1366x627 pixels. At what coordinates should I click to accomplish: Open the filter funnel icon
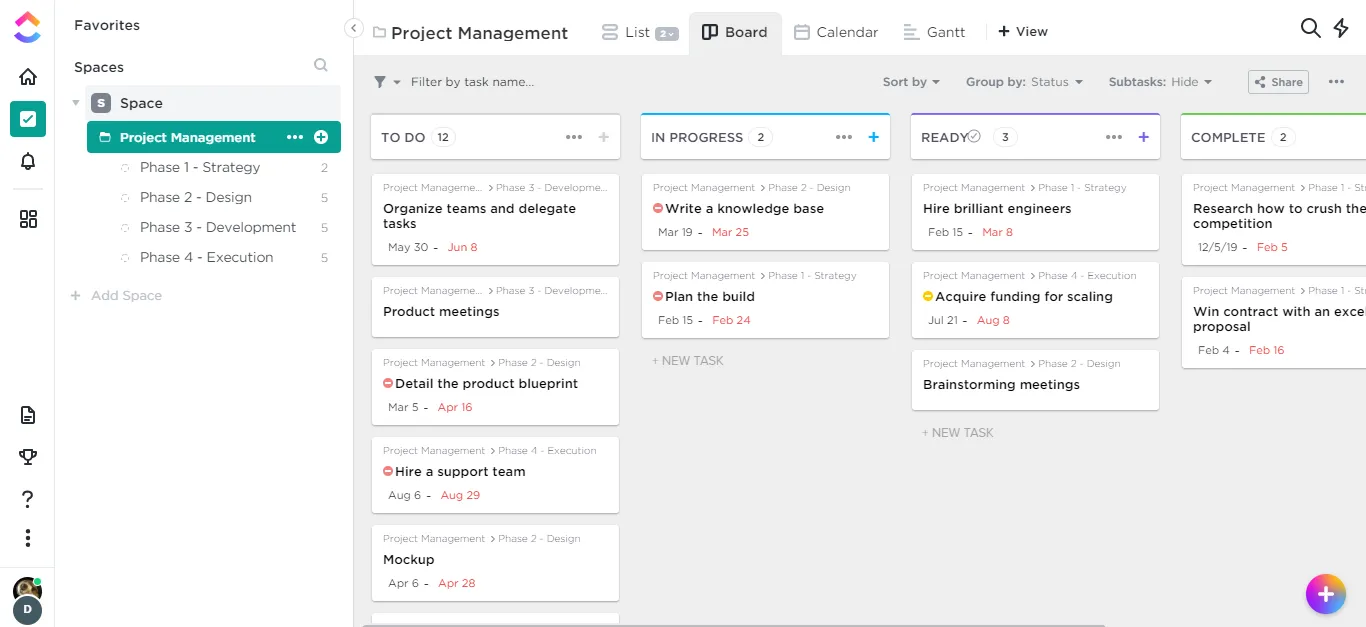[380, 82]
